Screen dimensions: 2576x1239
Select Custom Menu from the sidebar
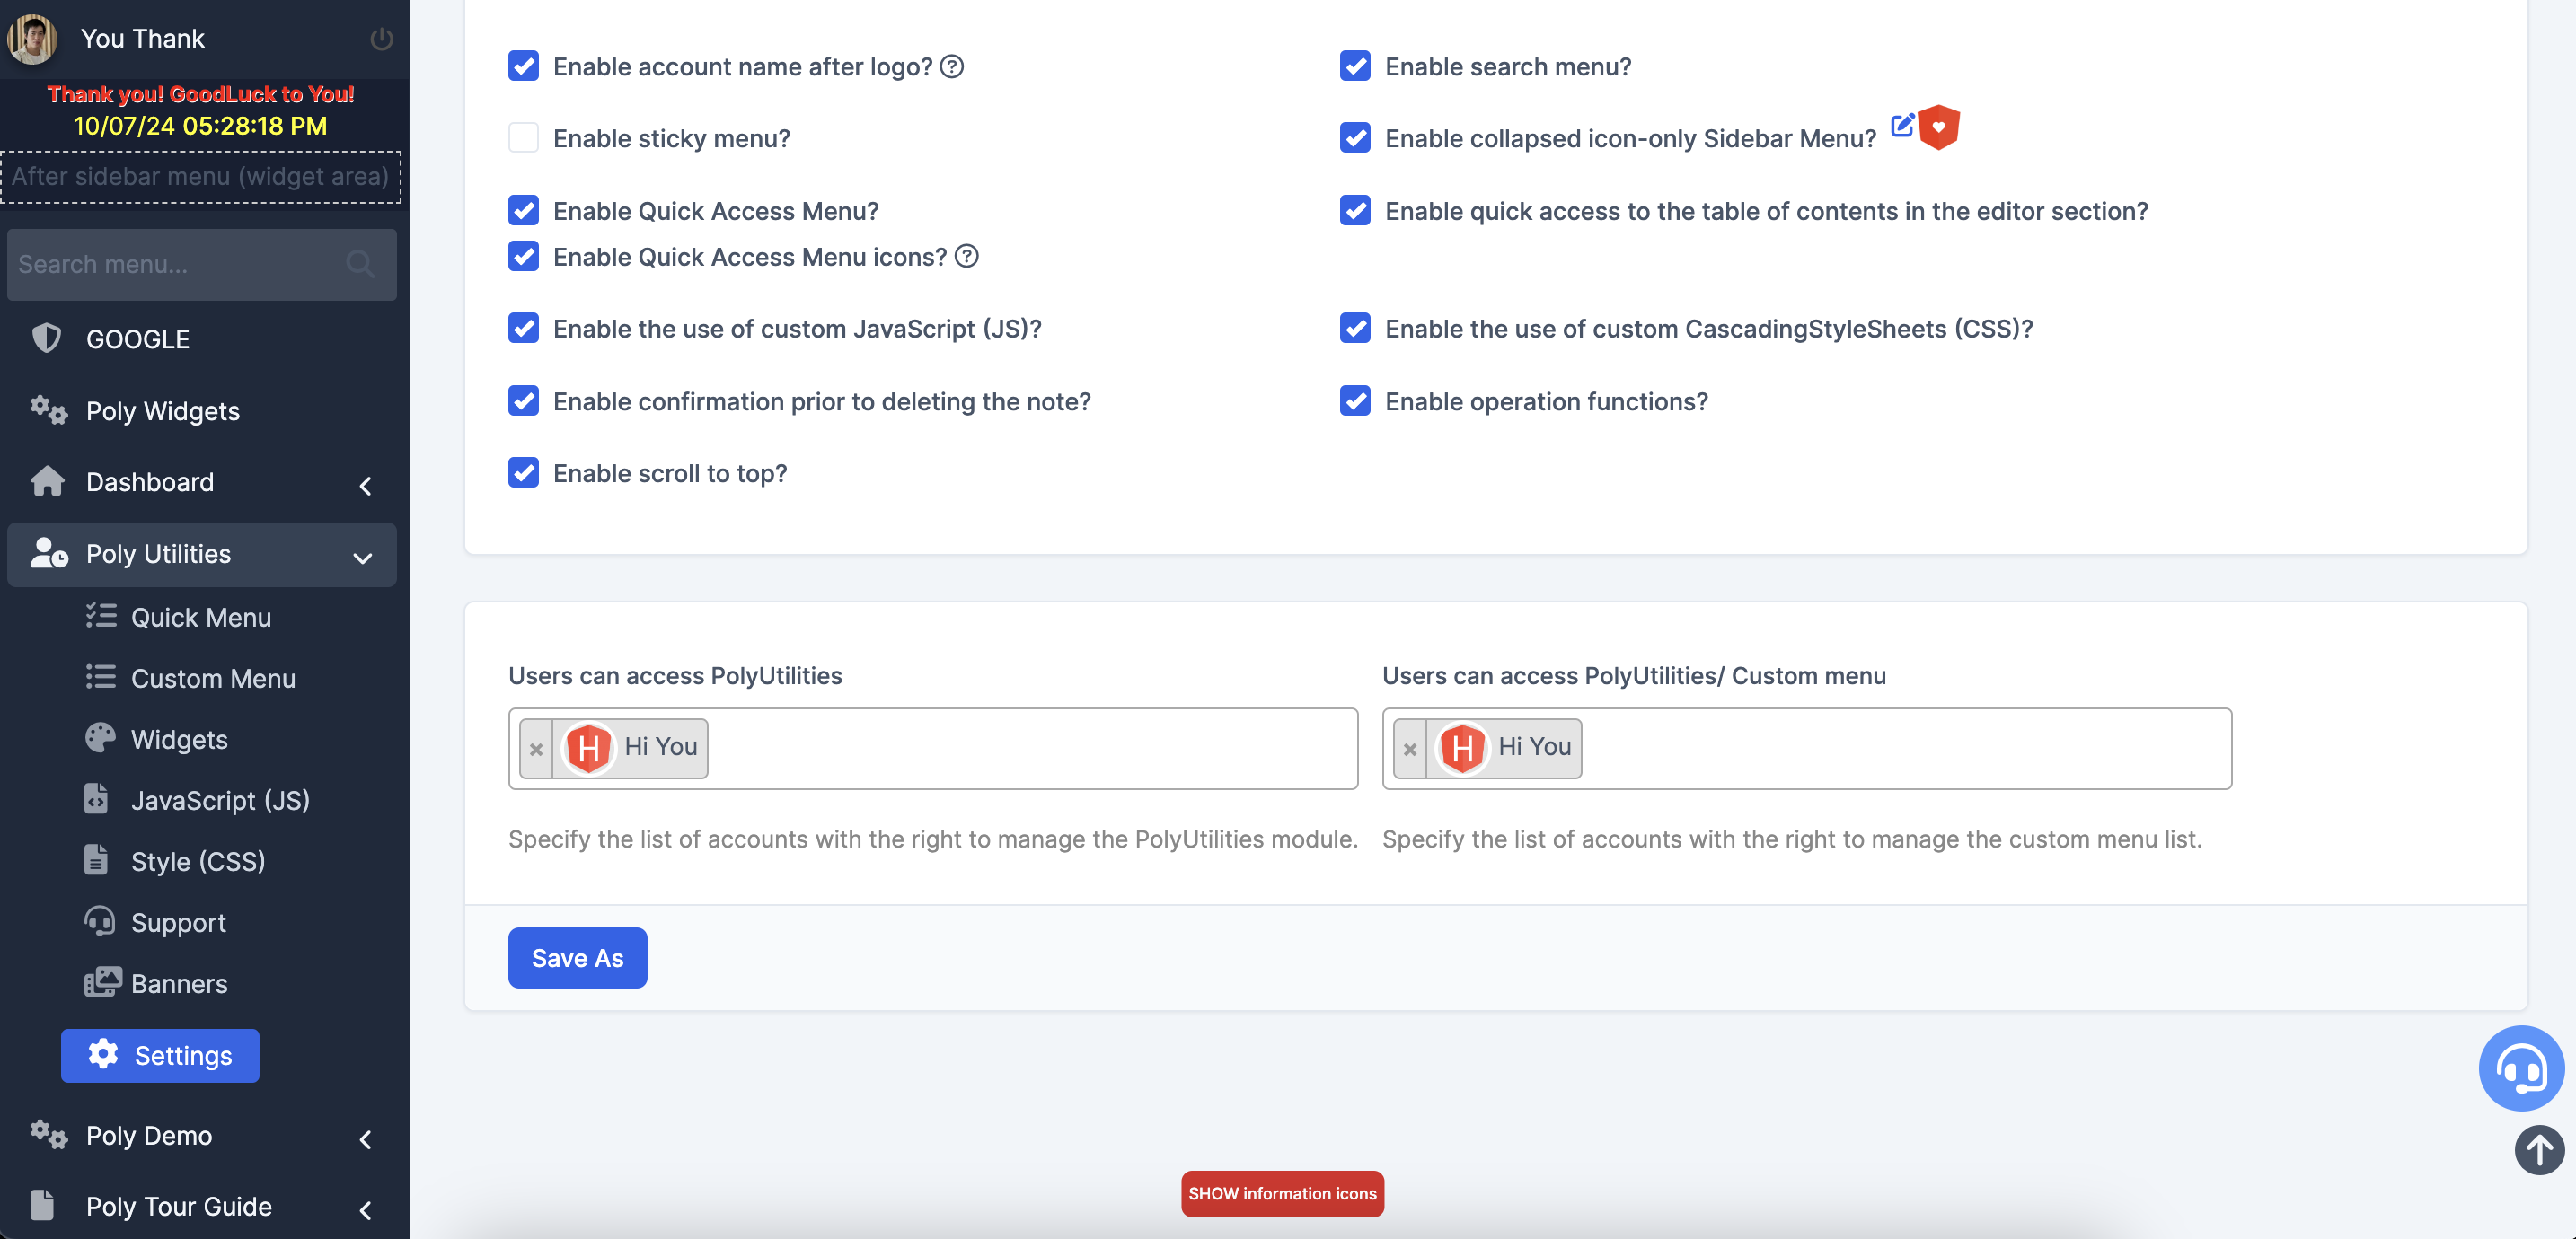coord(213,678)
